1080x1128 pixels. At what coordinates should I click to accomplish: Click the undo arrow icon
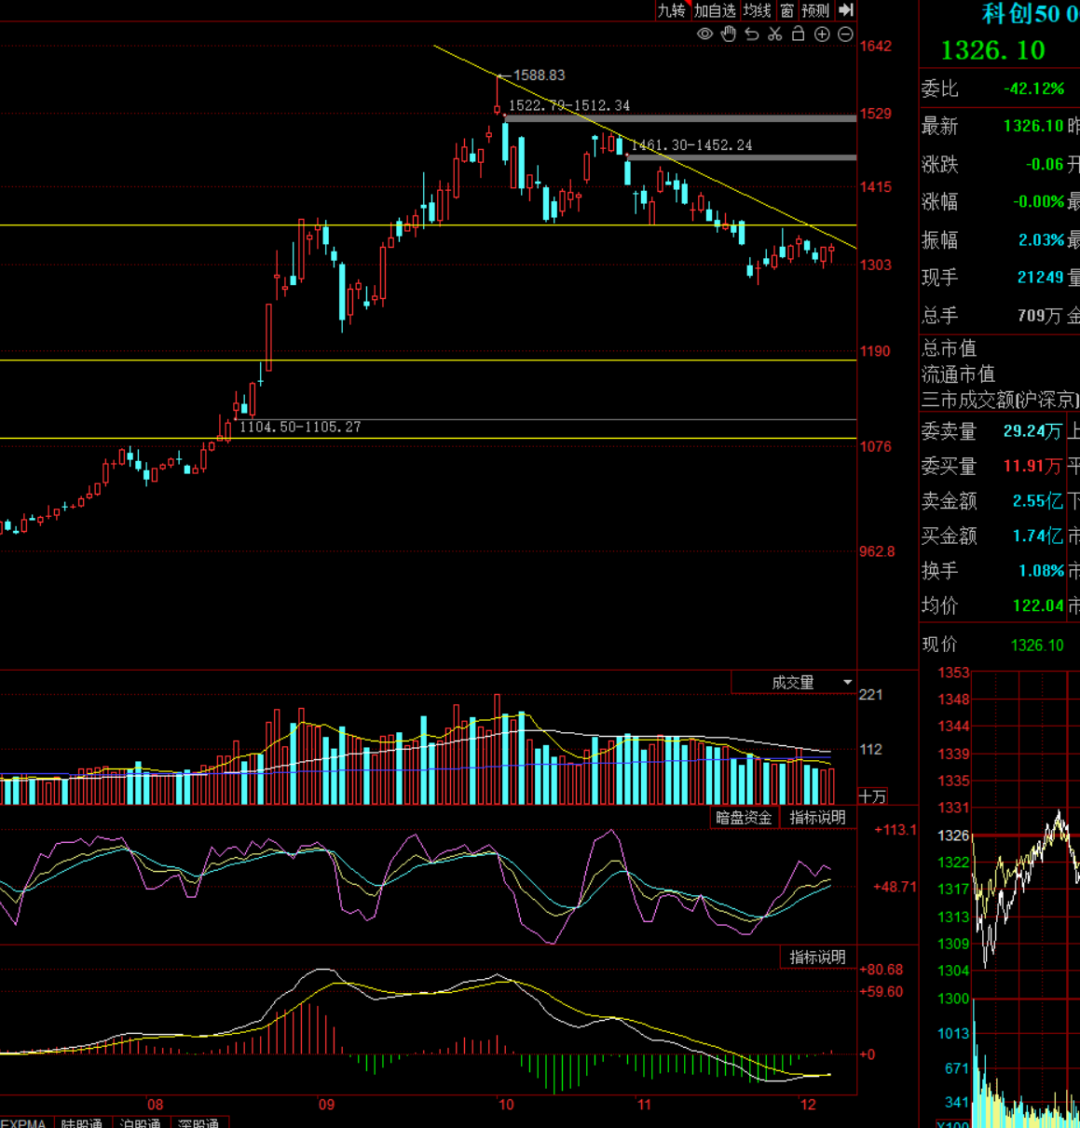752,34
